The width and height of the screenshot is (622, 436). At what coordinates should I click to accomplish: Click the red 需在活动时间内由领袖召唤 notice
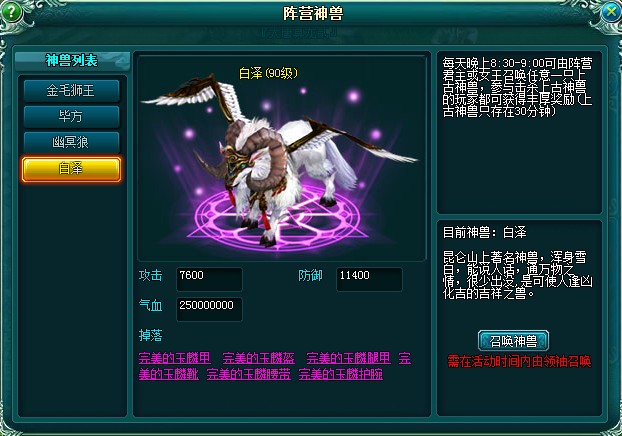[x=519, y=361]
